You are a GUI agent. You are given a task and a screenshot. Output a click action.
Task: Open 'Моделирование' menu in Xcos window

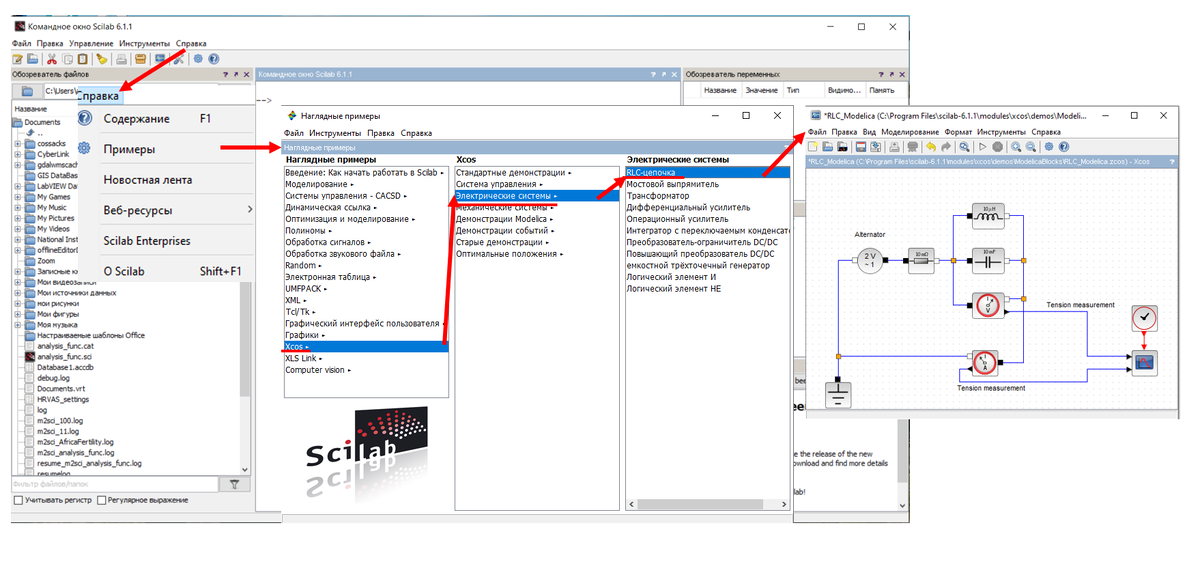pos(910,132)
